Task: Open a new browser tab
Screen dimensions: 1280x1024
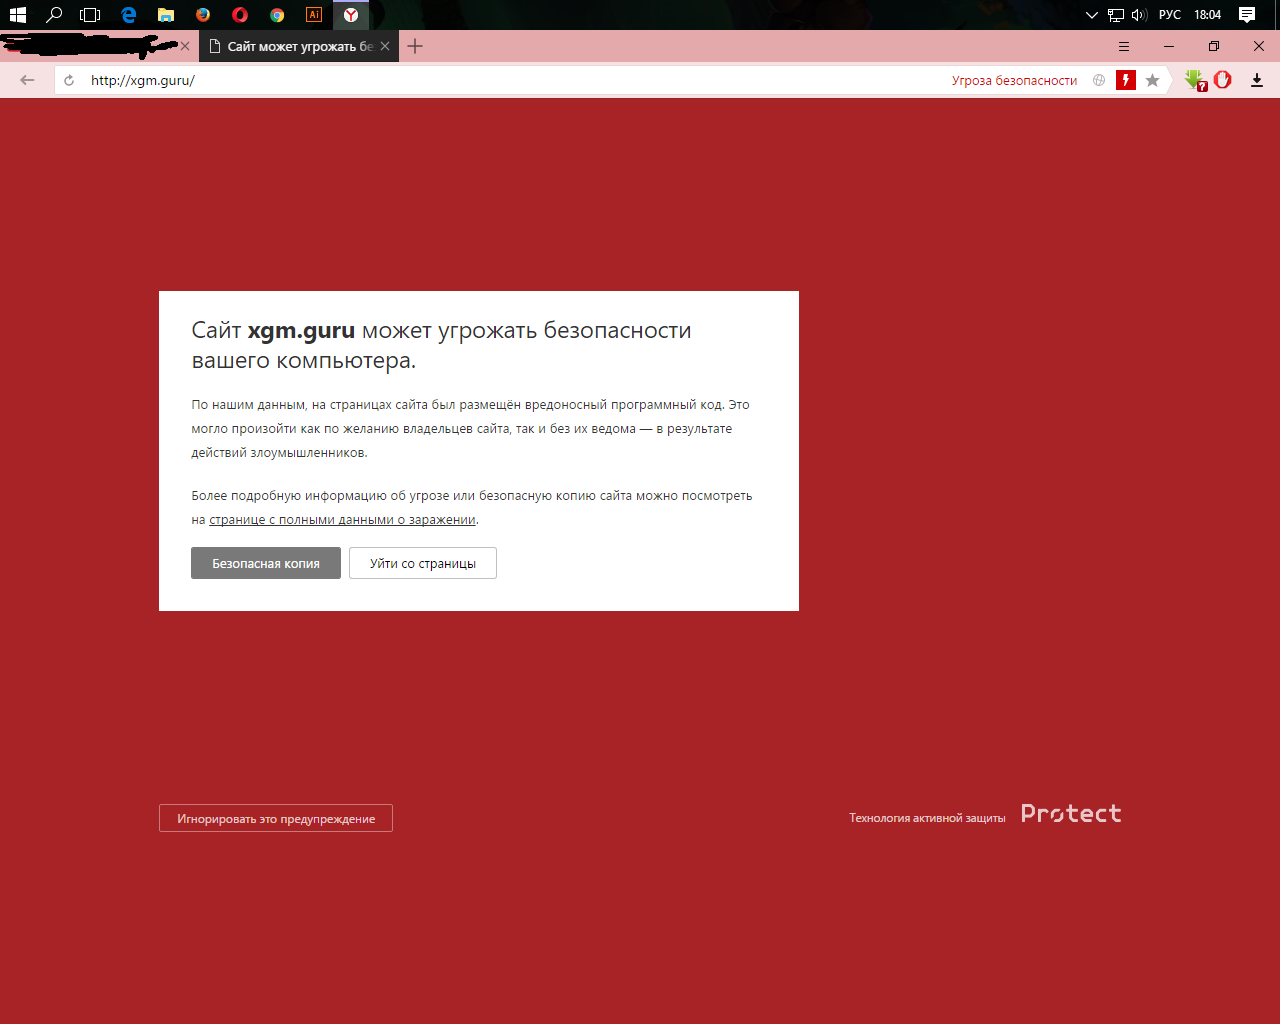Action: [x=415, y=46]
